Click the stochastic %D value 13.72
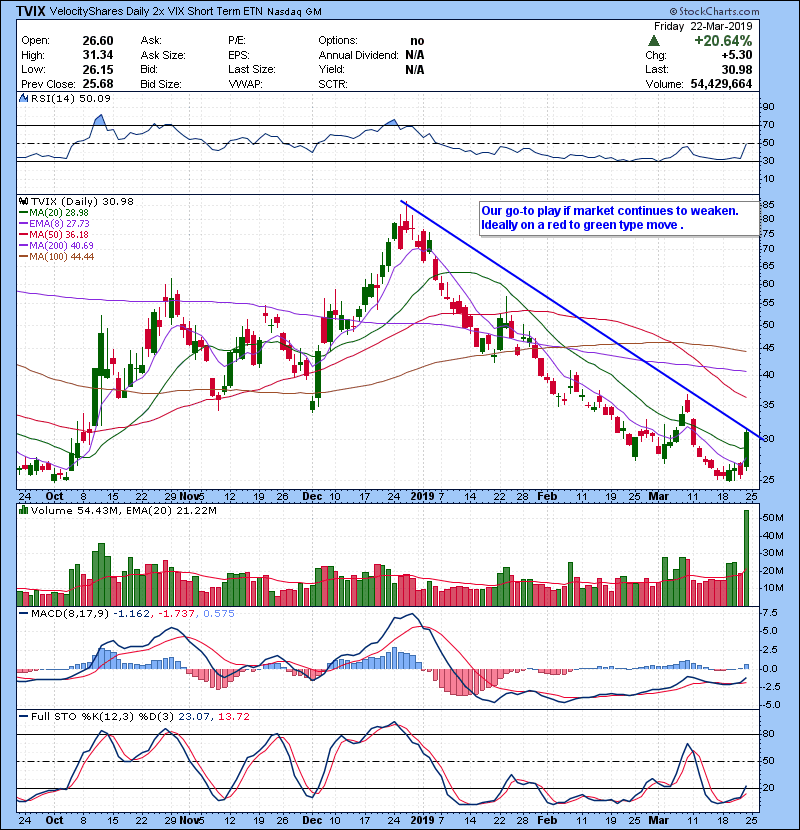800x830 pixels. click(233, 717)
